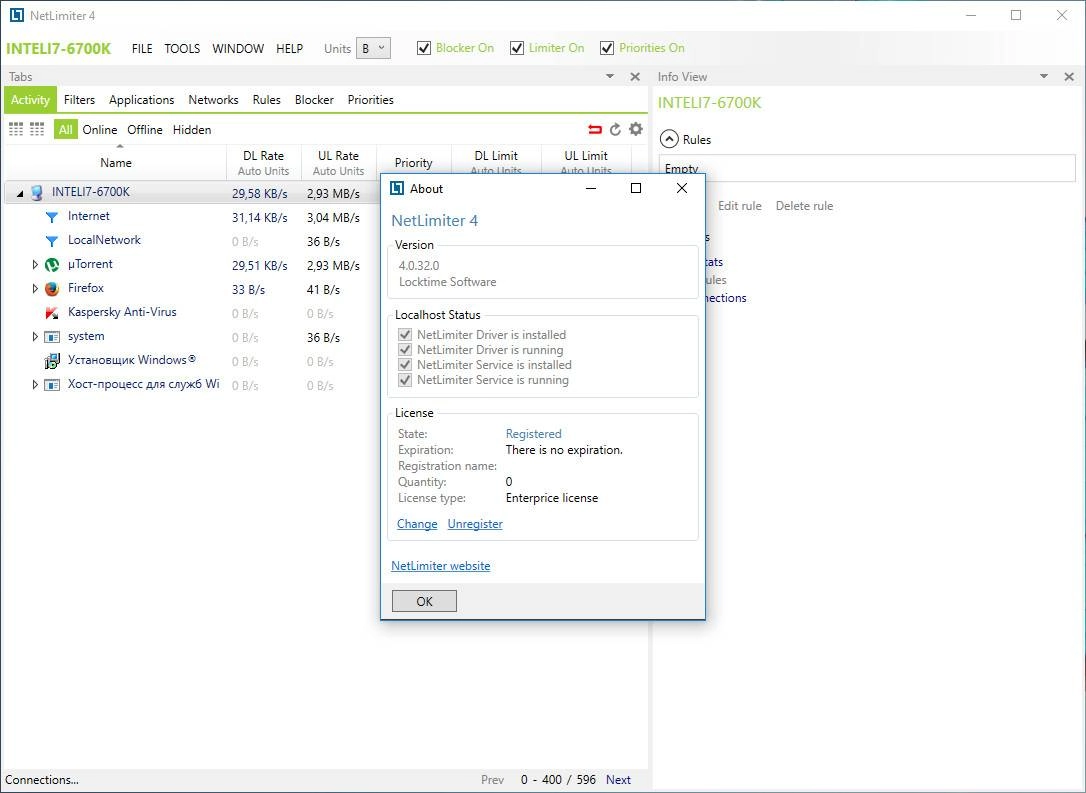This screenshot has width=1086, height=793.
Task: Toggle the Blocker On checkbox
Action: pos(424,48)
